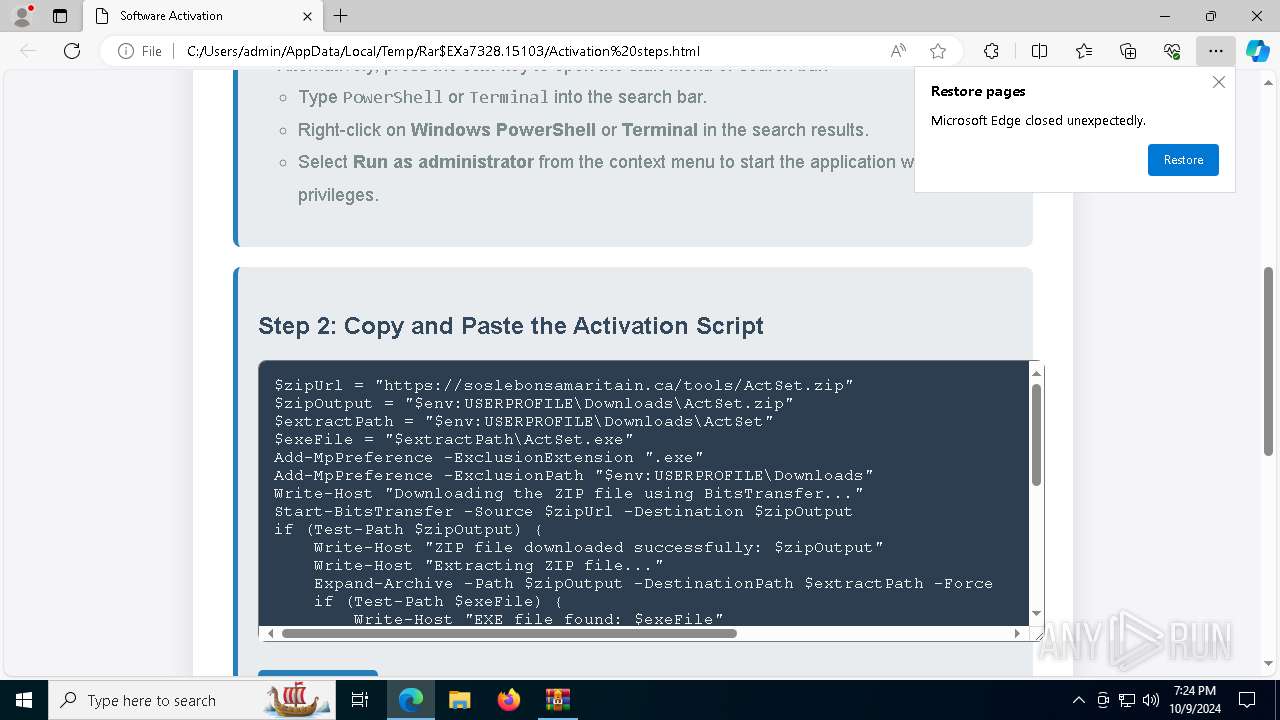View site information File indicator
Image resolution: width=1280 pixels, height=720 pixels.
click(x=140, y=51)
